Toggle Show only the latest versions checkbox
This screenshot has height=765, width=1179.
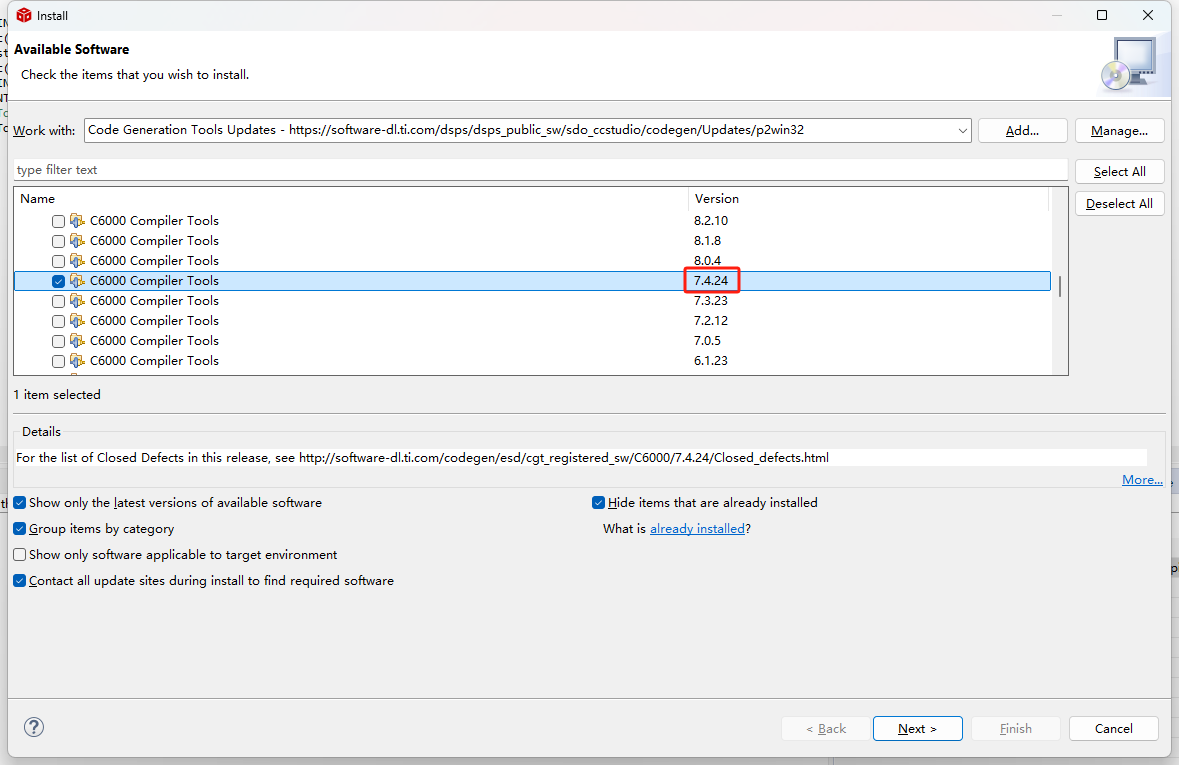(x=20, y=502)
